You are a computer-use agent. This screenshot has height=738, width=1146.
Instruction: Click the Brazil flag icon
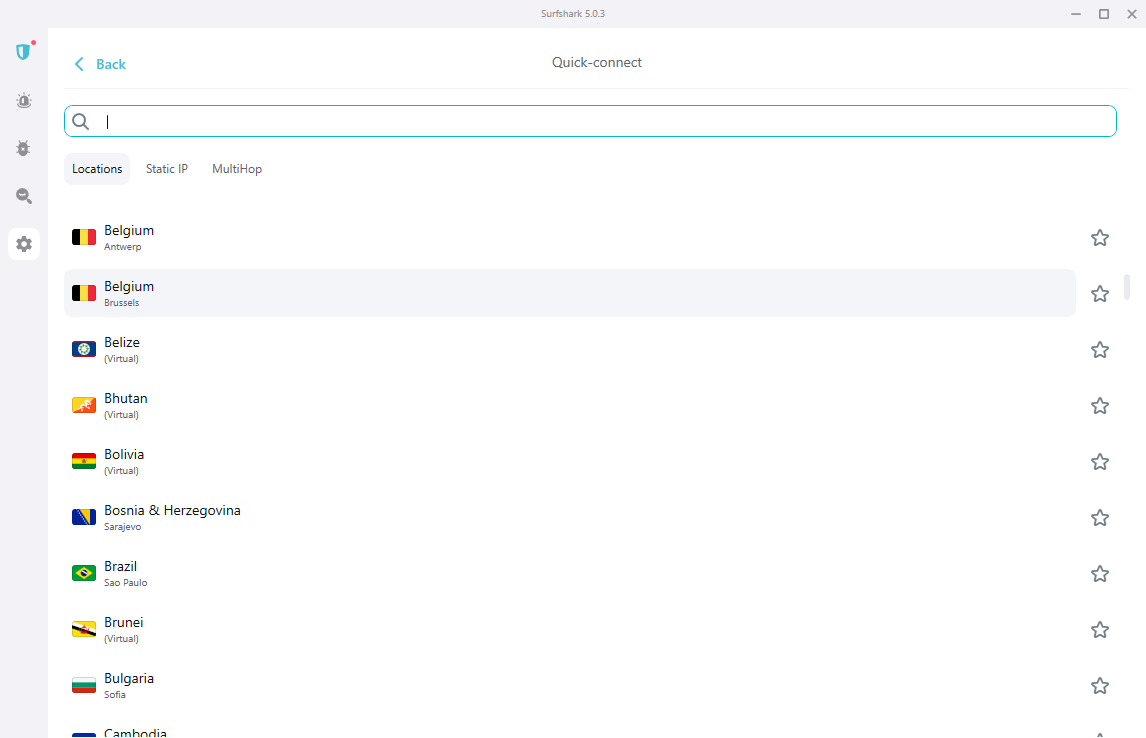[x=84, y=573]
